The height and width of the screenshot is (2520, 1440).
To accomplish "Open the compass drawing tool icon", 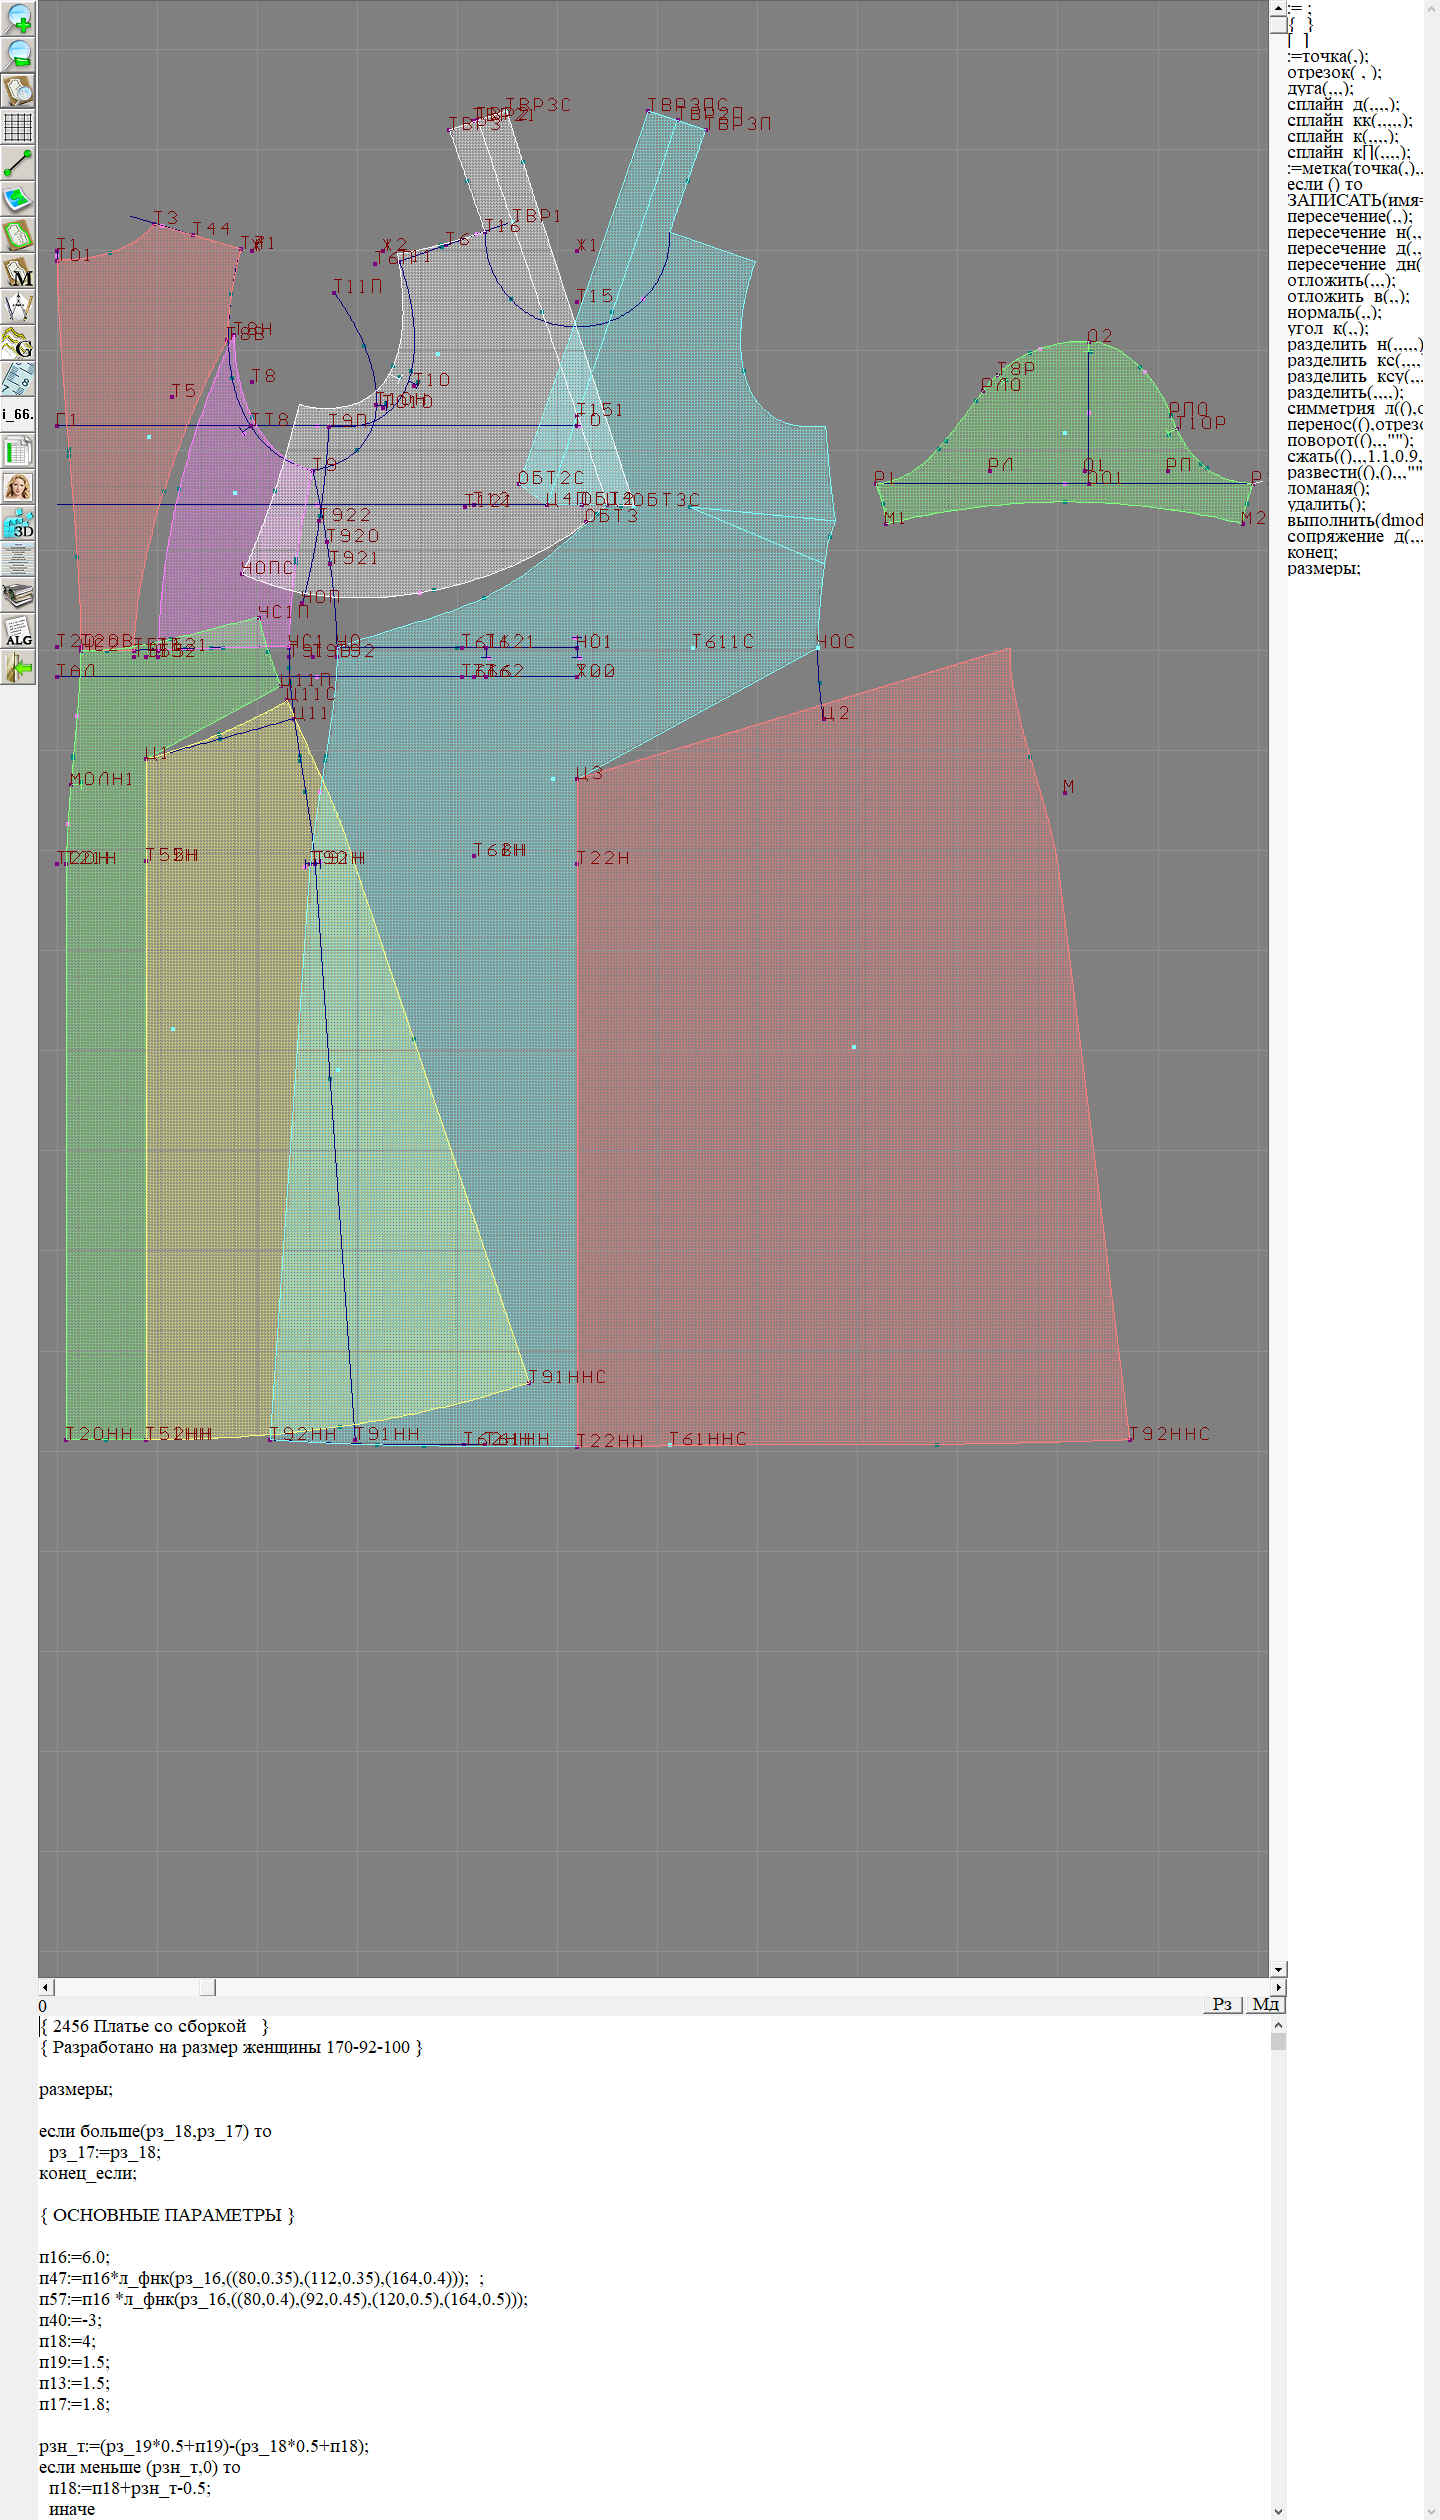I will (18, 307).
